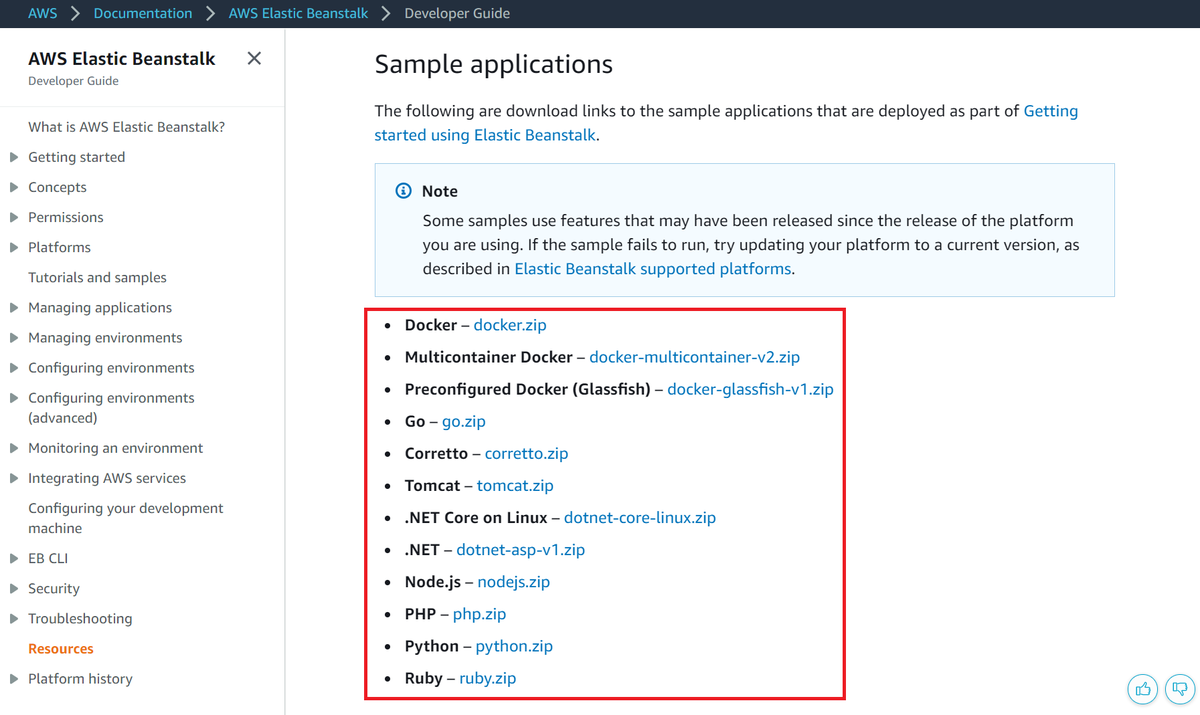Open the Platforms sidebar label

(59, 247)
